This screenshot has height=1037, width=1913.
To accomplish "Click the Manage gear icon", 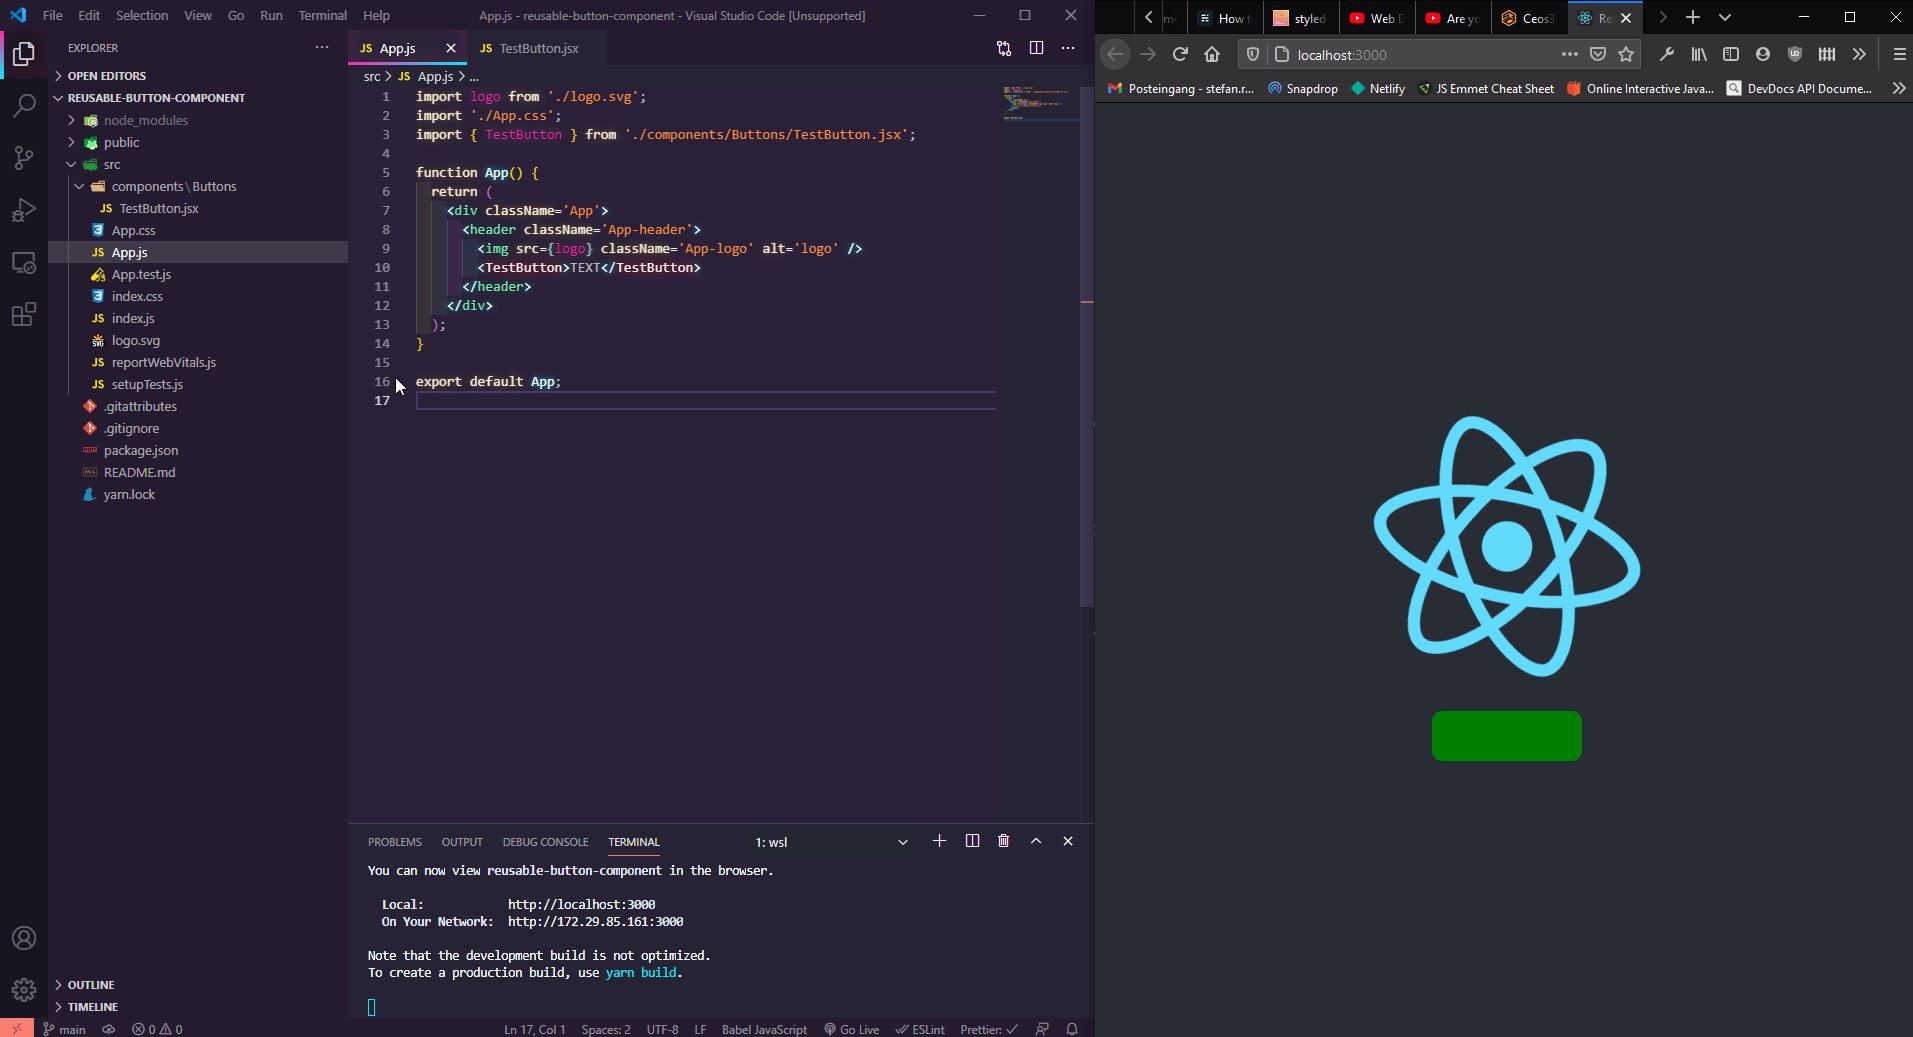I will [22, 989].
